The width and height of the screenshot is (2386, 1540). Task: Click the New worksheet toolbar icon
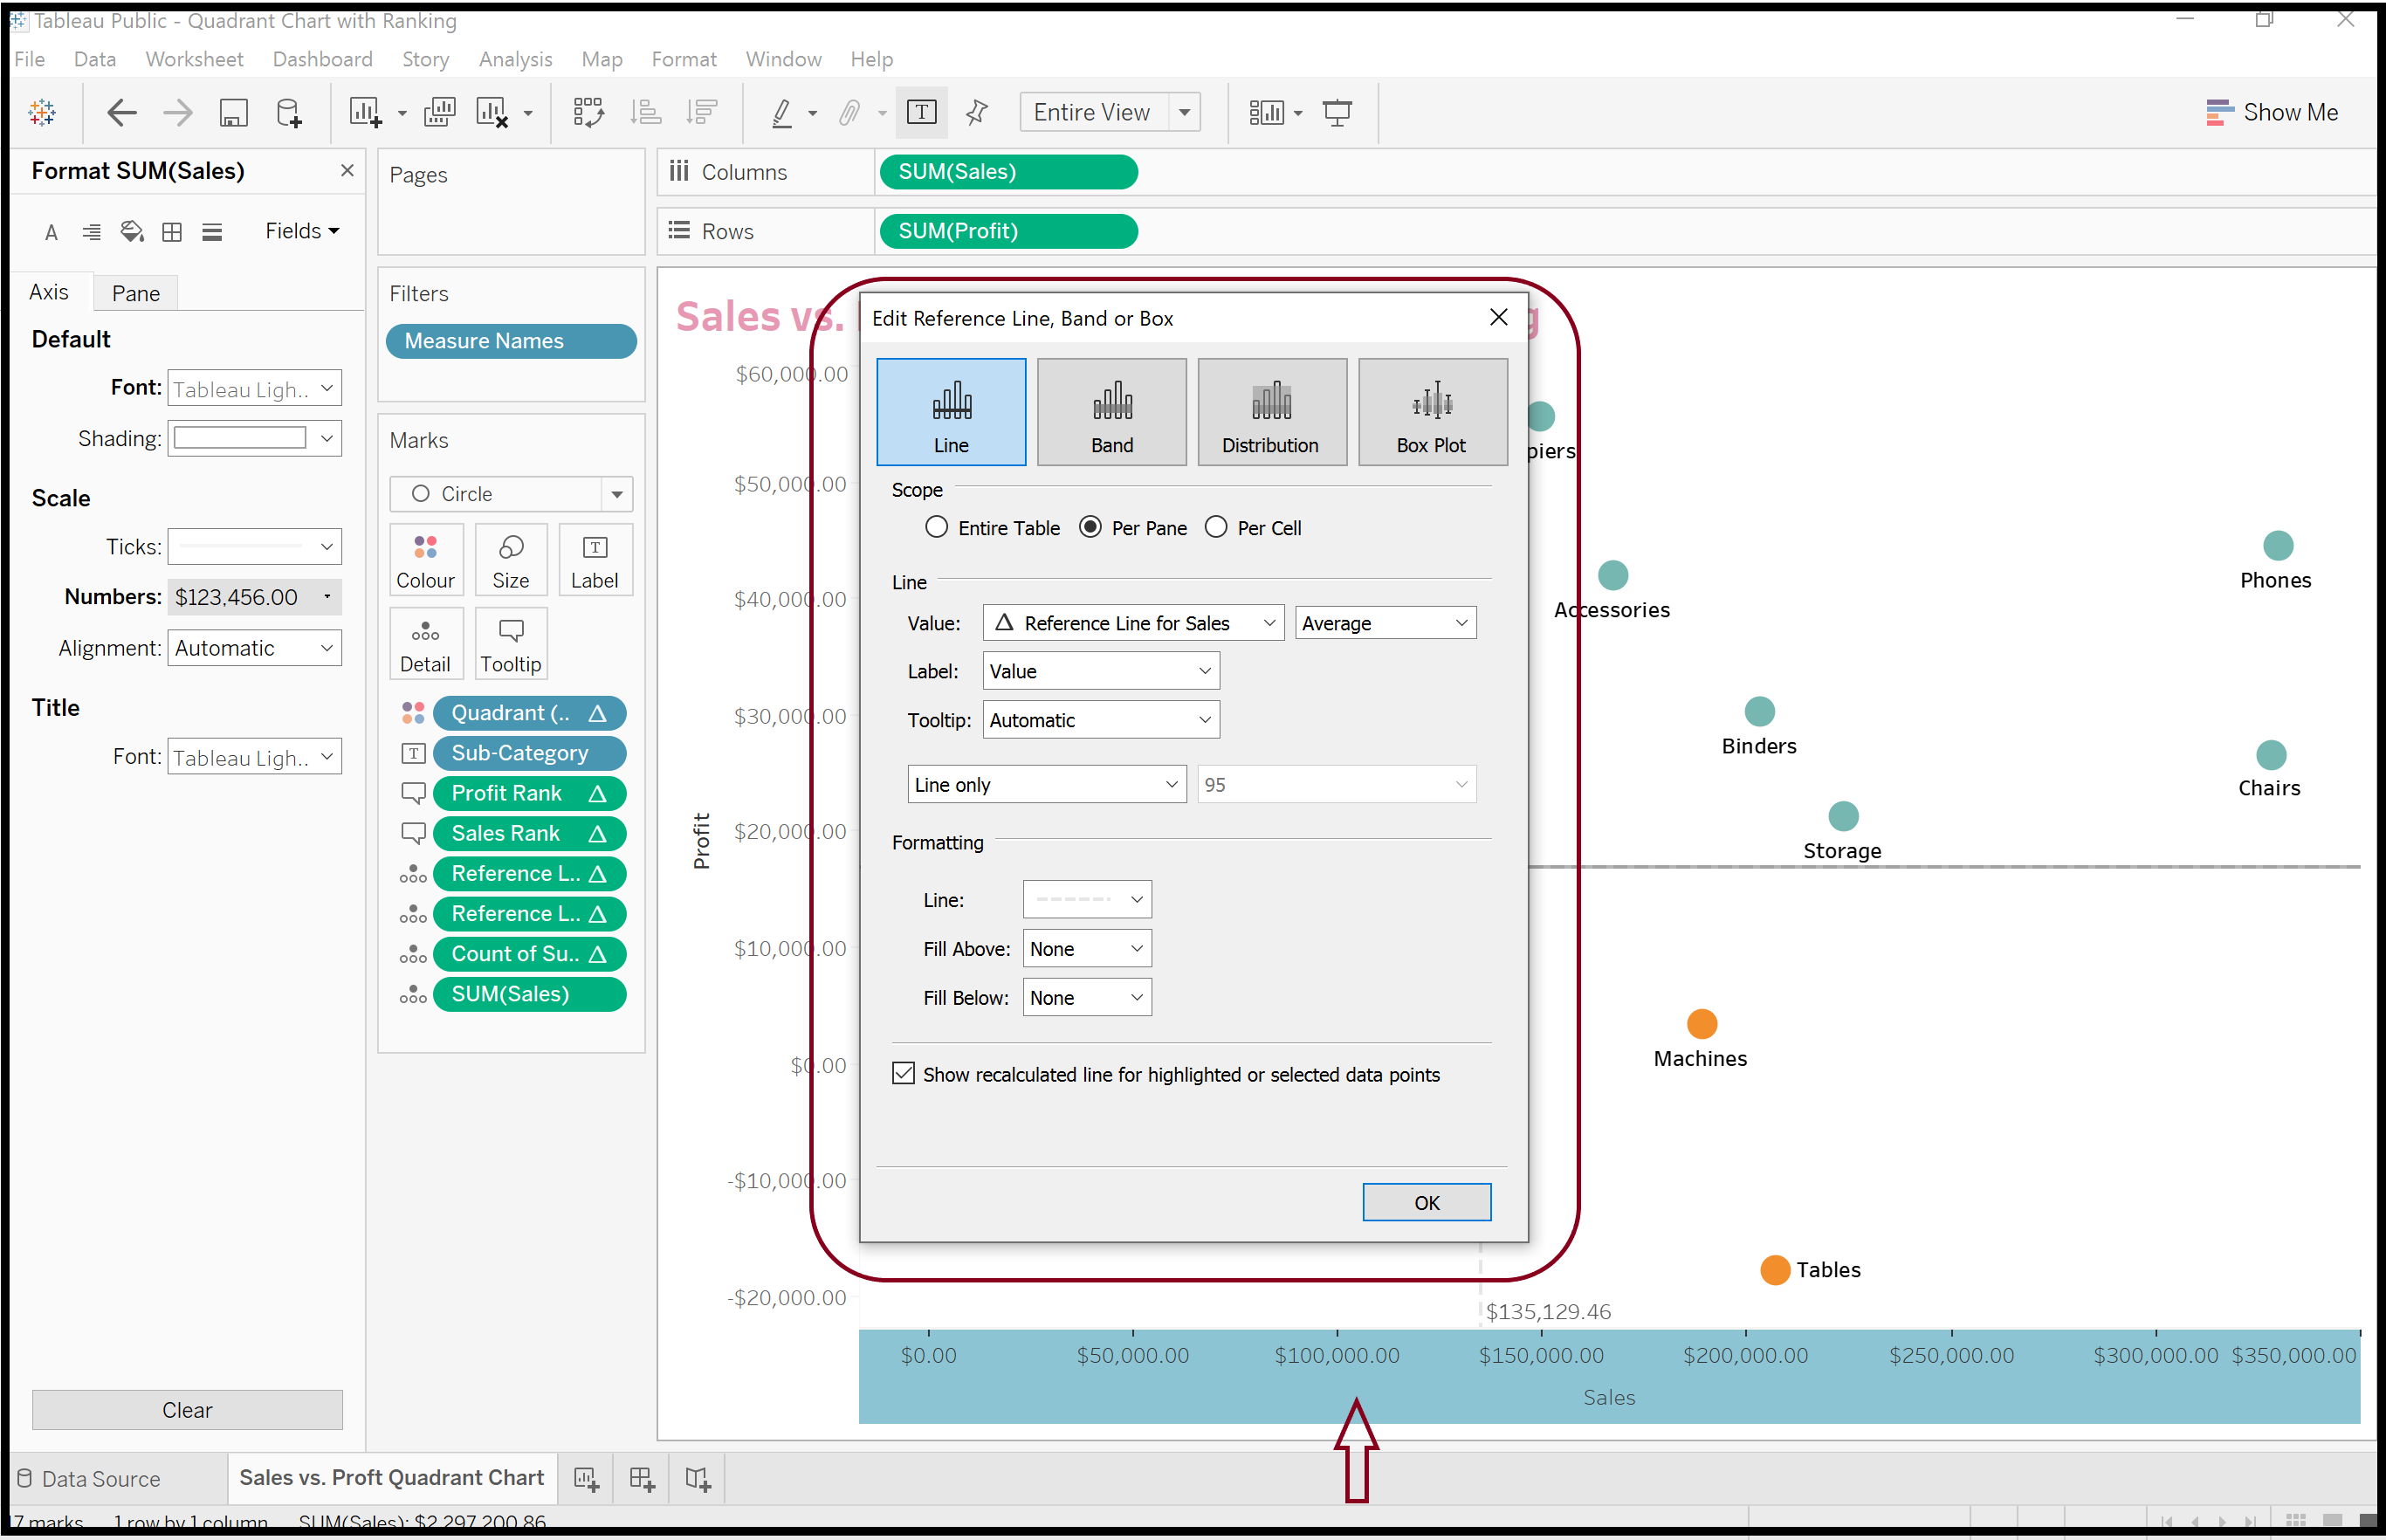point(365,113)
